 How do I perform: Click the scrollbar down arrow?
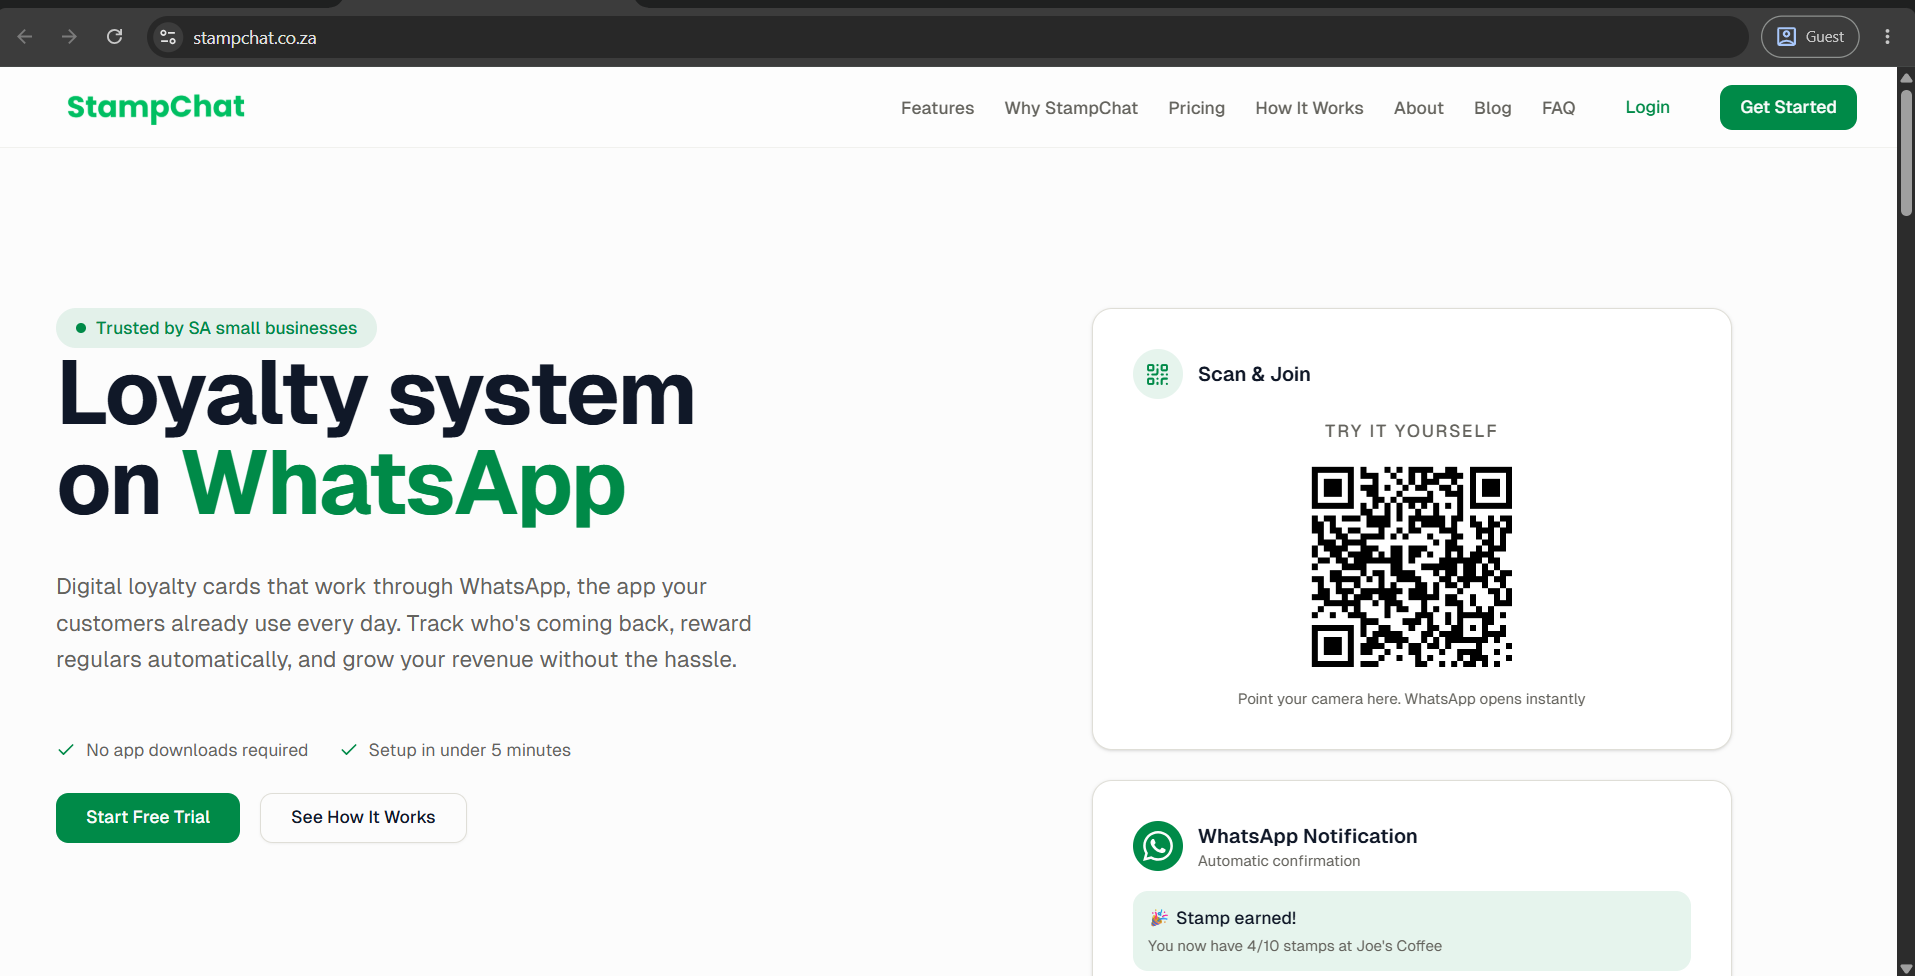(1906, 968)
